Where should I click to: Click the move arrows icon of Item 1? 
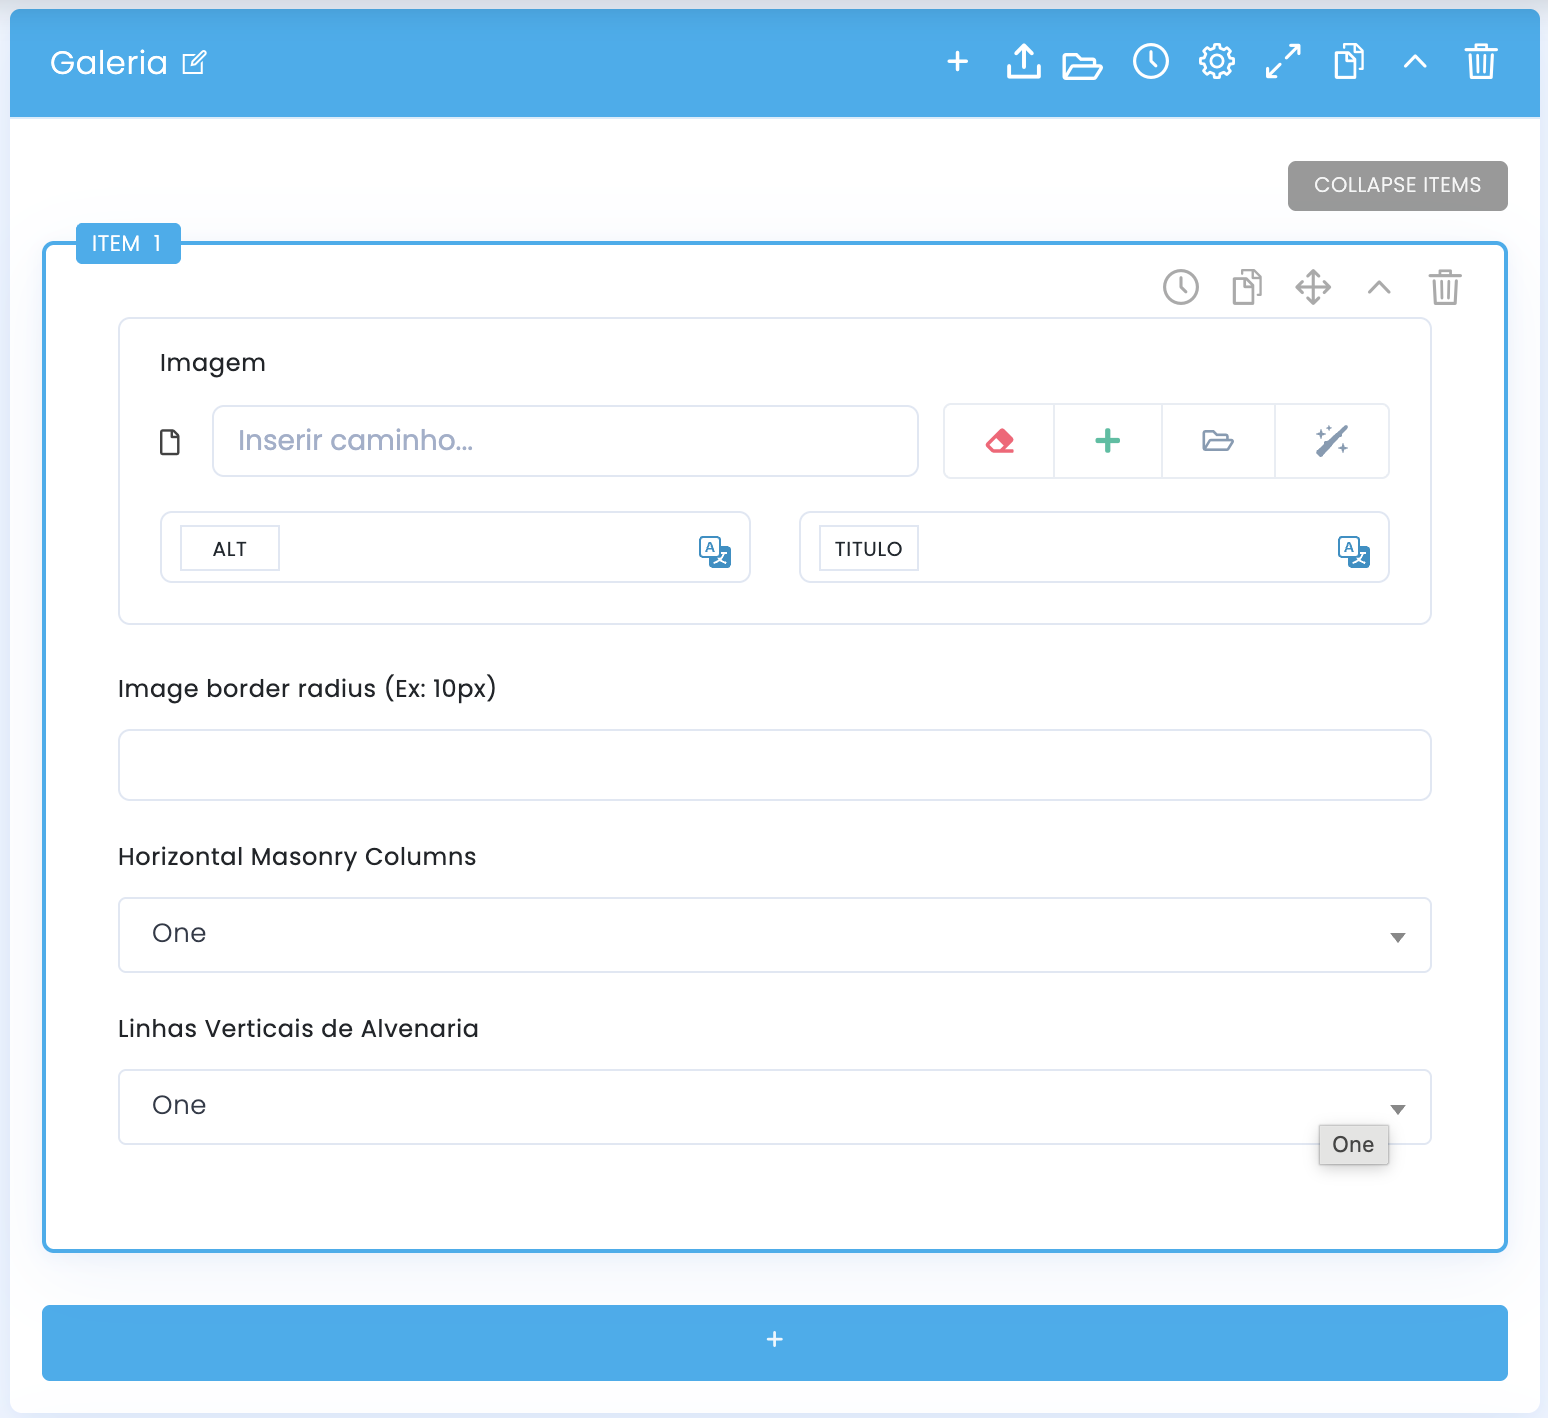click(1313, 288)
